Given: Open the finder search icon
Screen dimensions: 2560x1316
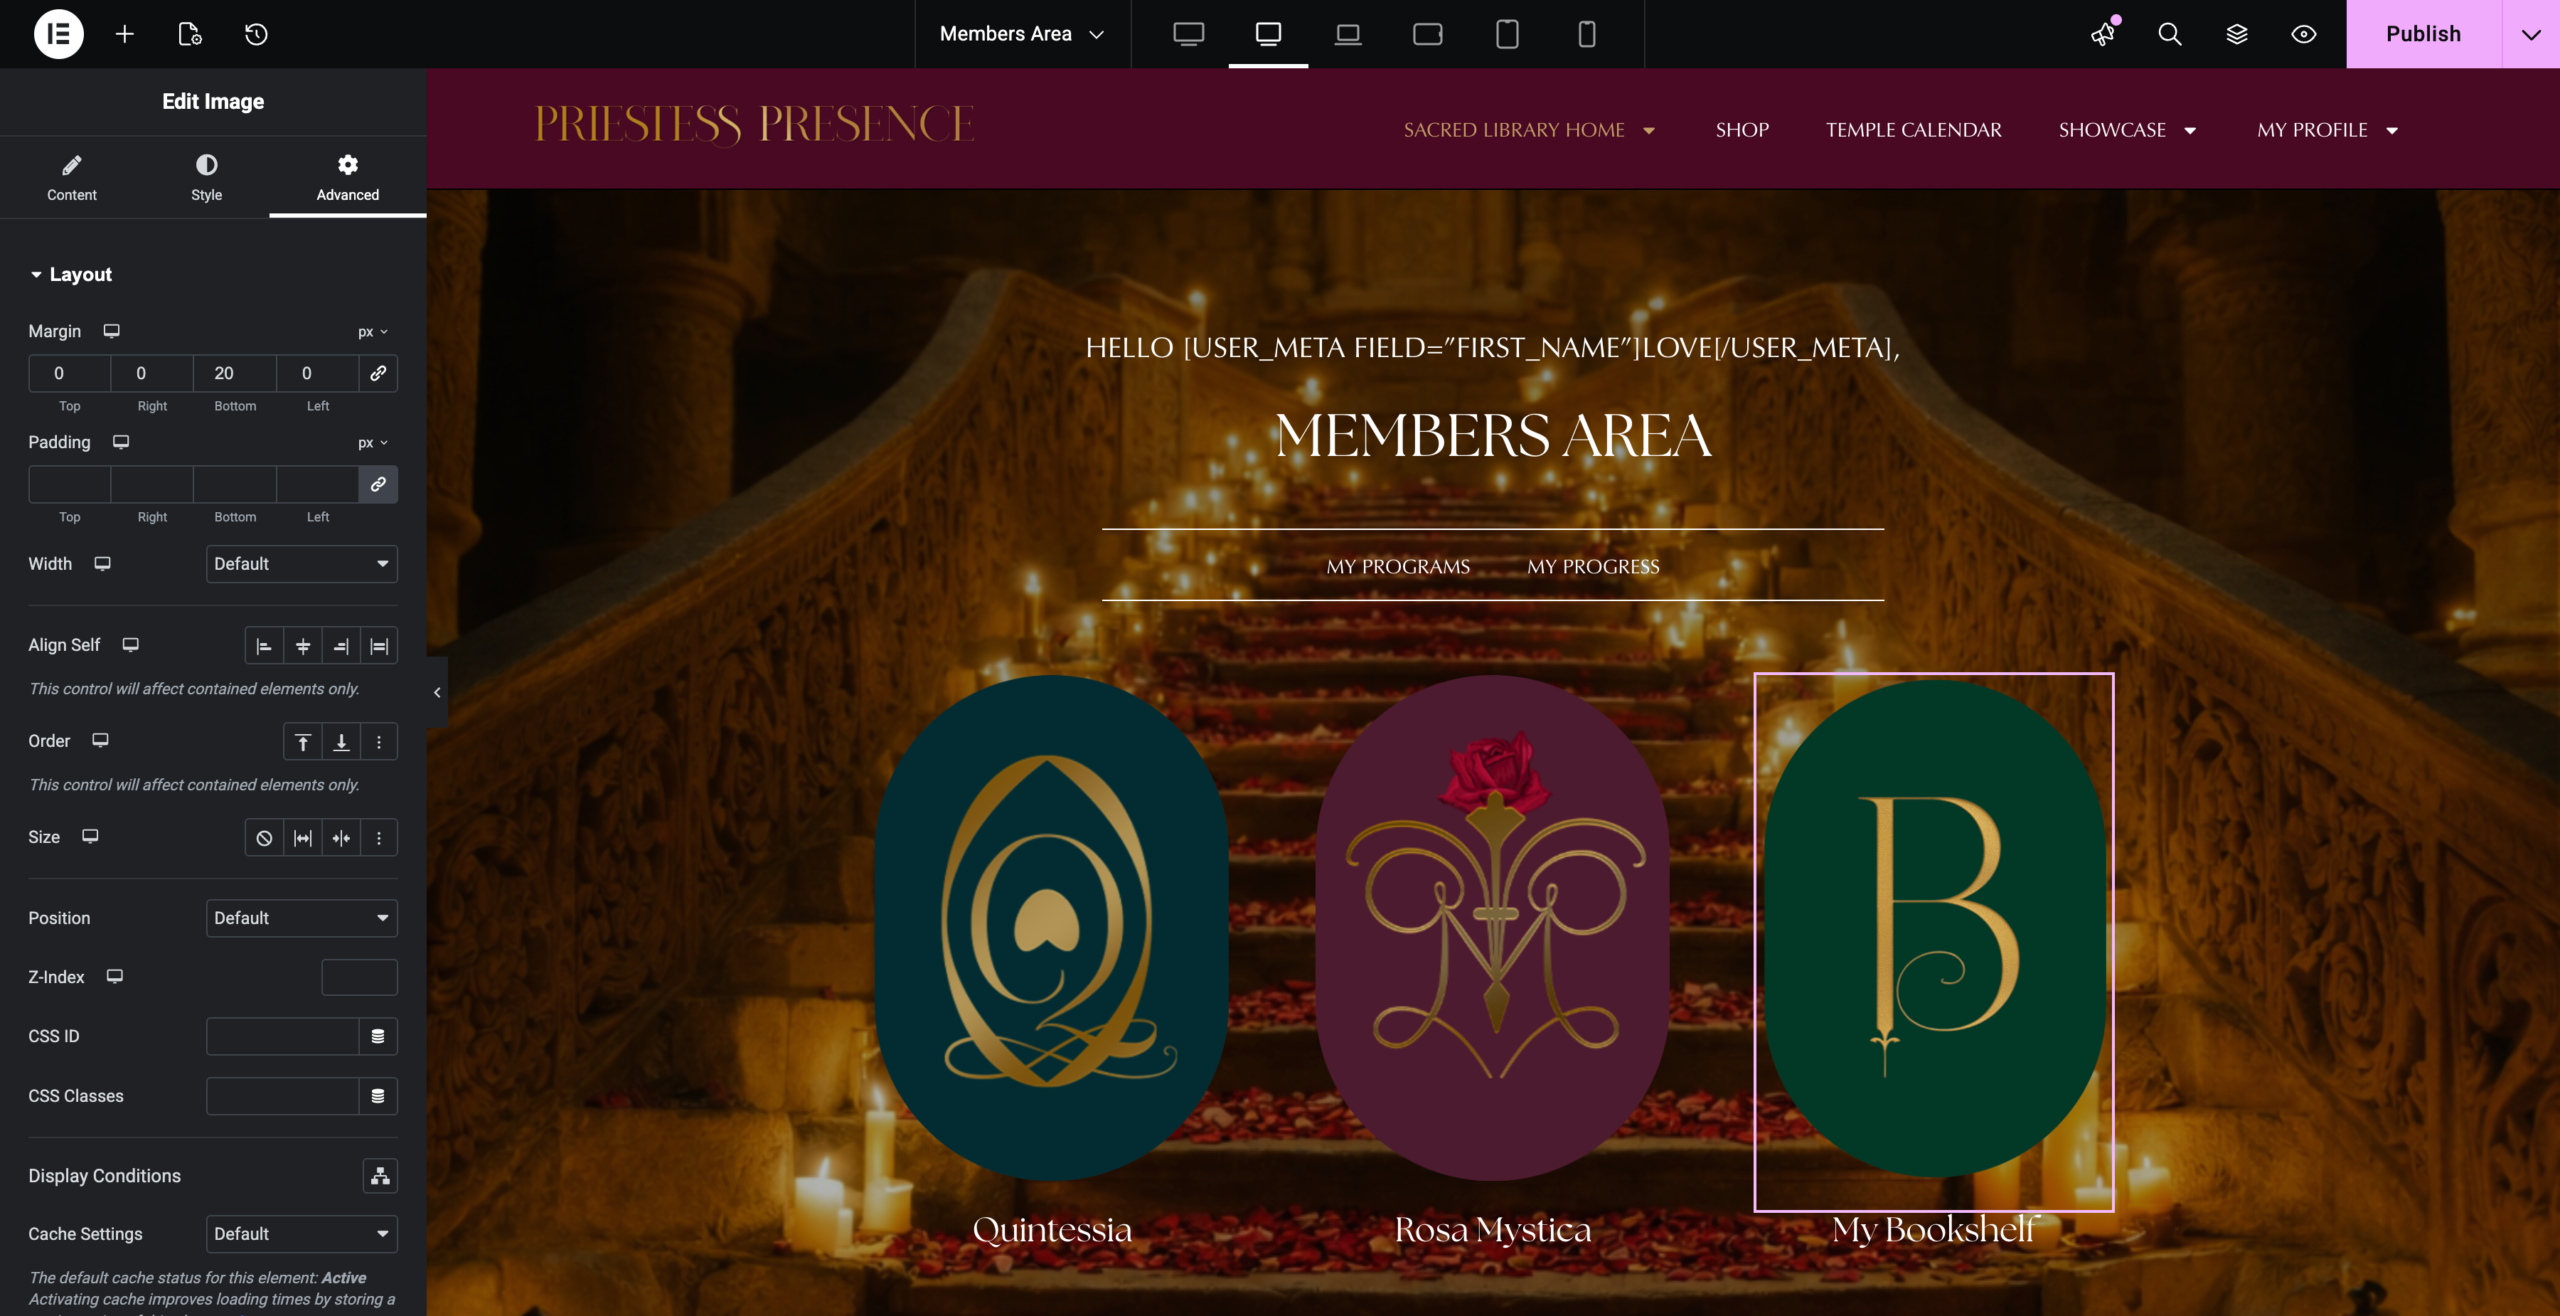Looking at the screenshot, I should pos(2169,34).
